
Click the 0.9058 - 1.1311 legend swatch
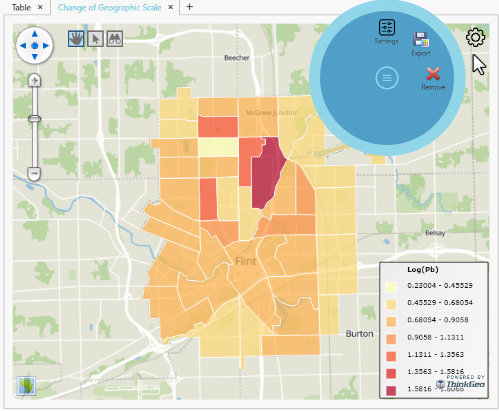point(391,339)
